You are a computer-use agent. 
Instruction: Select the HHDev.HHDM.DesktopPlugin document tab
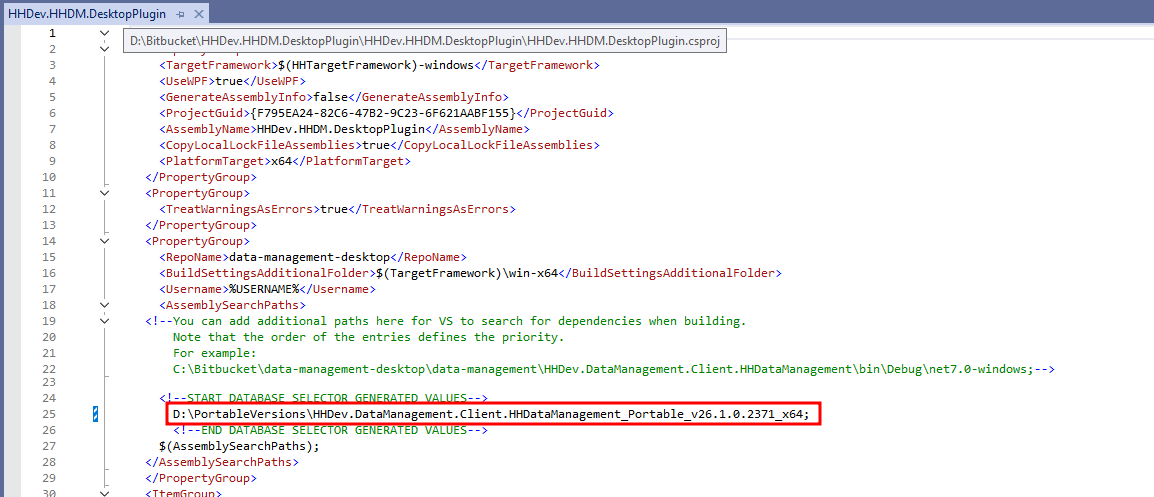(x=86, y=15)
